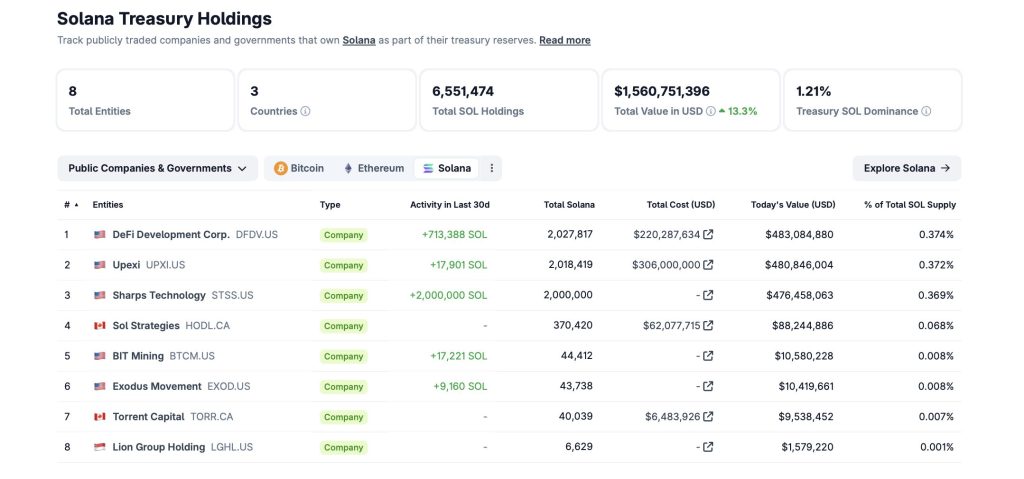Image resolution: width=1024 pixels, height=479 pixels.
Task: Click the Company tag for BIT Mining
Action: coord(343,356)
